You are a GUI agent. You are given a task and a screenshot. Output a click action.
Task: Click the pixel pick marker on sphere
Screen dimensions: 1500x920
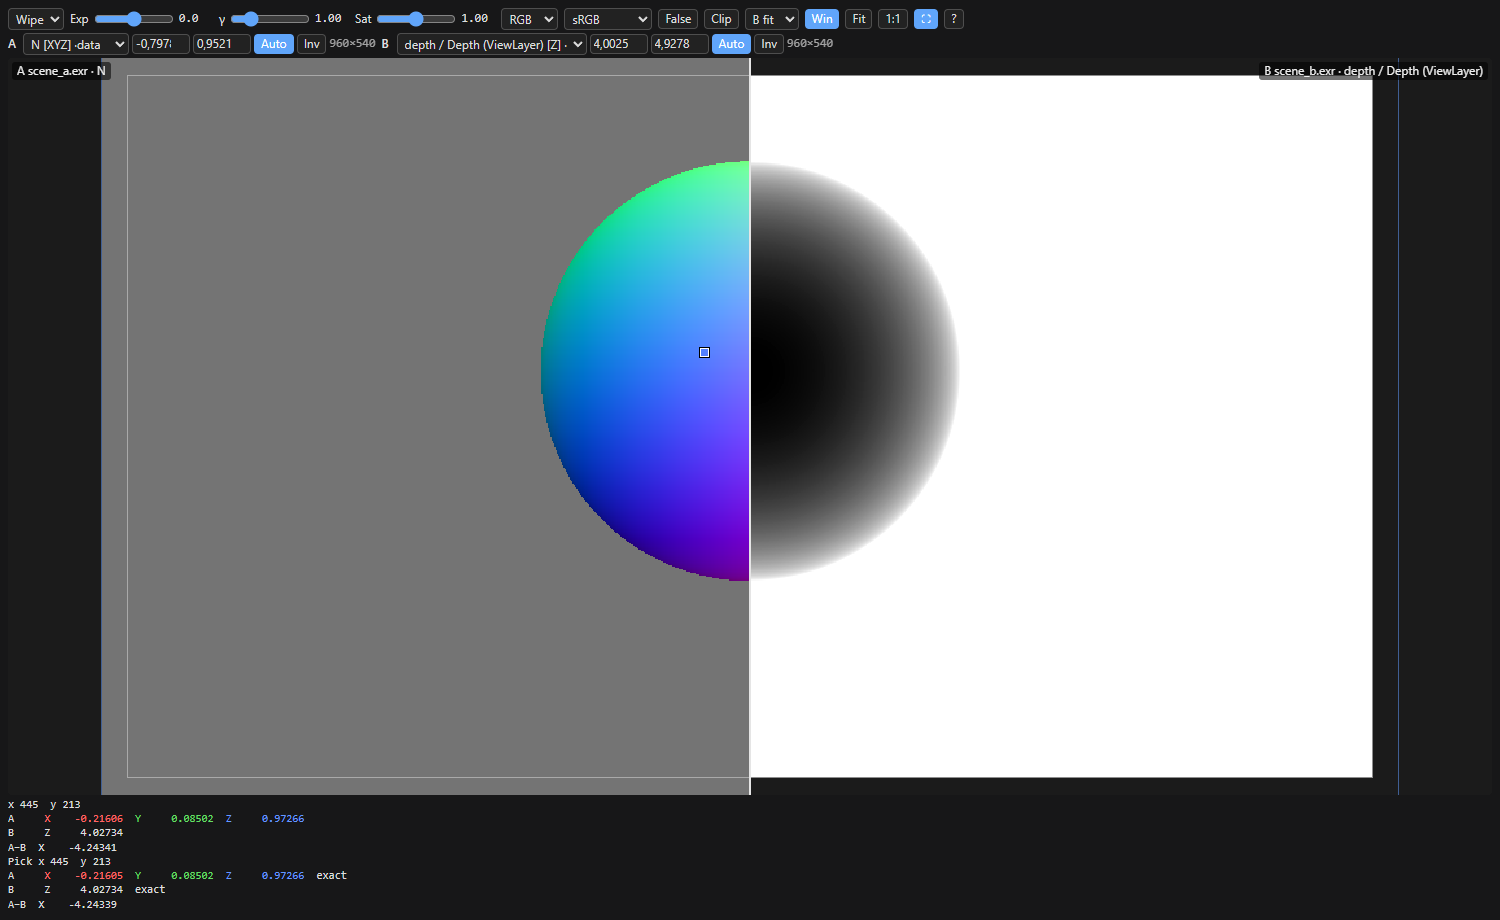point(705,353)
